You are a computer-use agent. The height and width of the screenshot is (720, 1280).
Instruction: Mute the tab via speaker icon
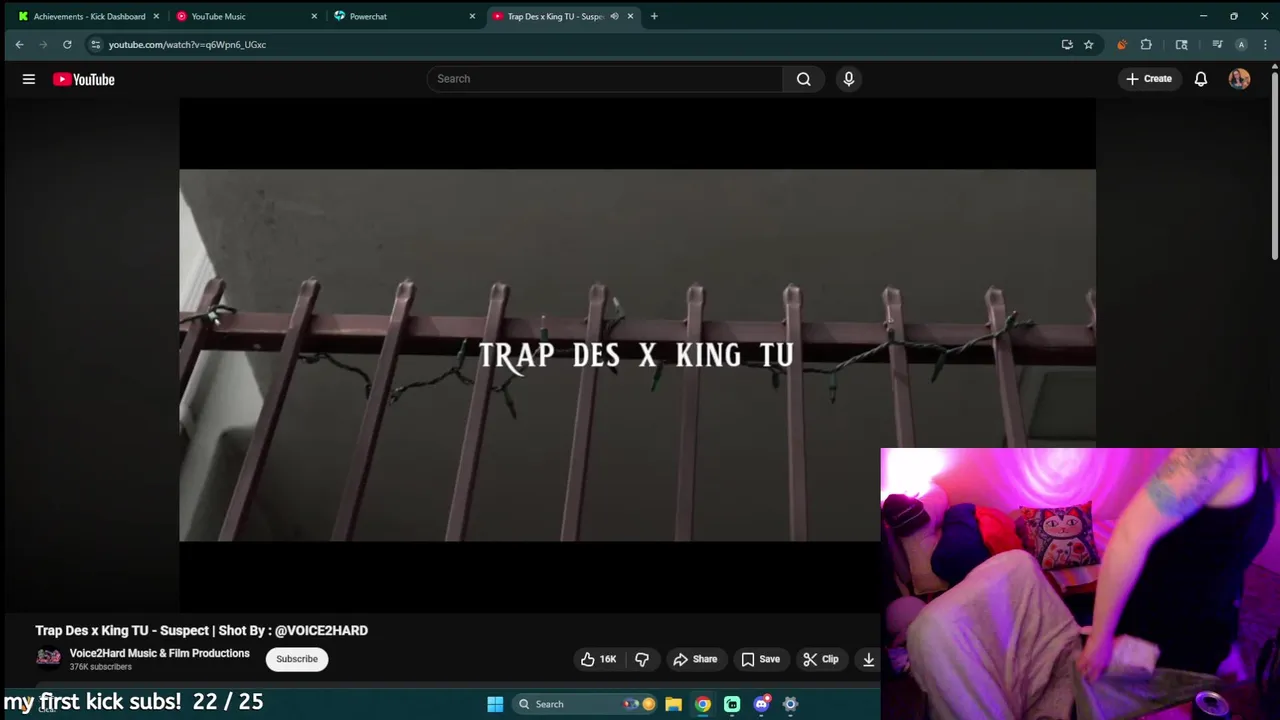click(x=614, y=16)
